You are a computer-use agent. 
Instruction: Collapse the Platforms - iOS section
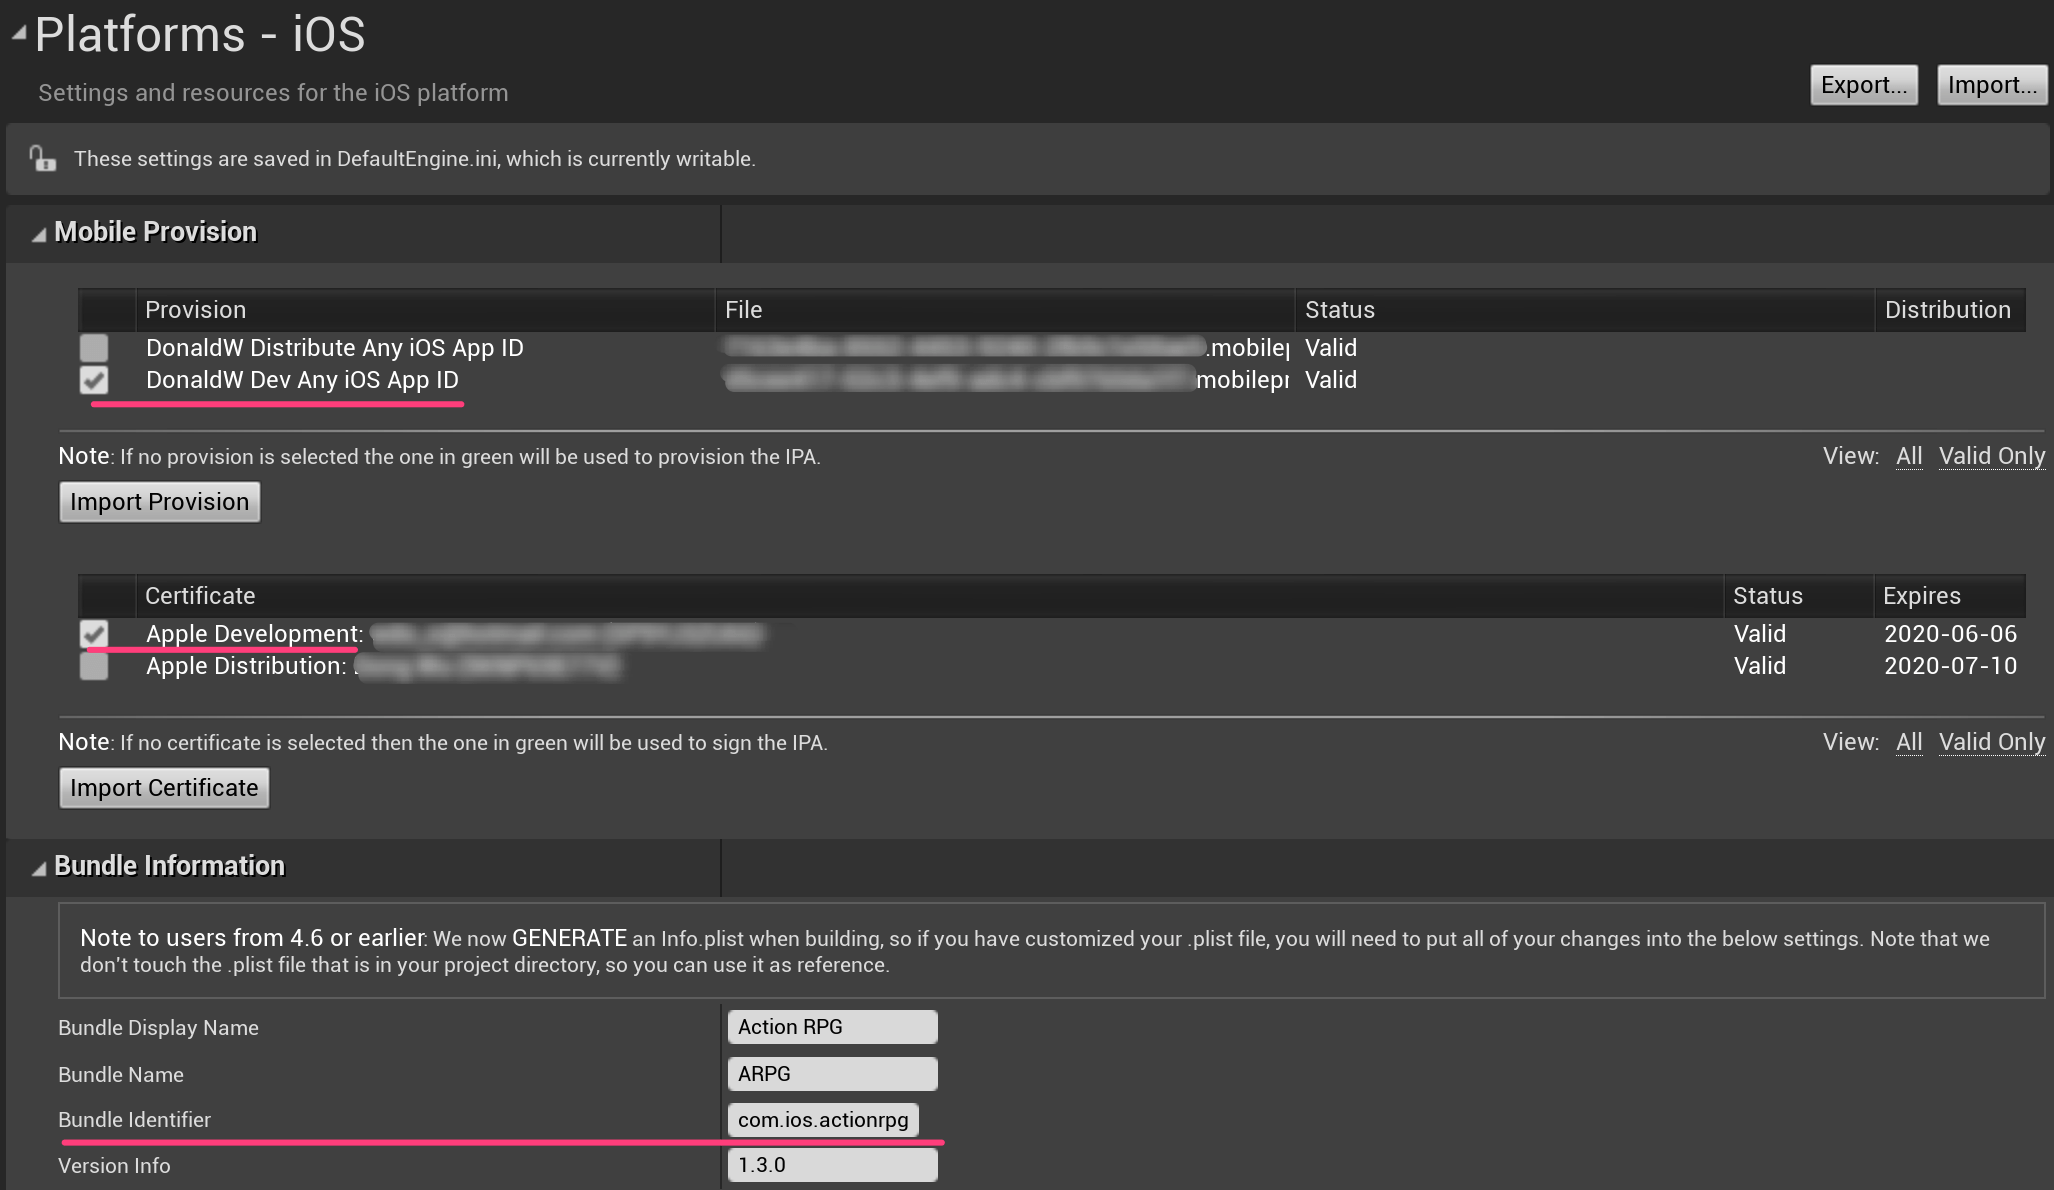pos(18,34)
